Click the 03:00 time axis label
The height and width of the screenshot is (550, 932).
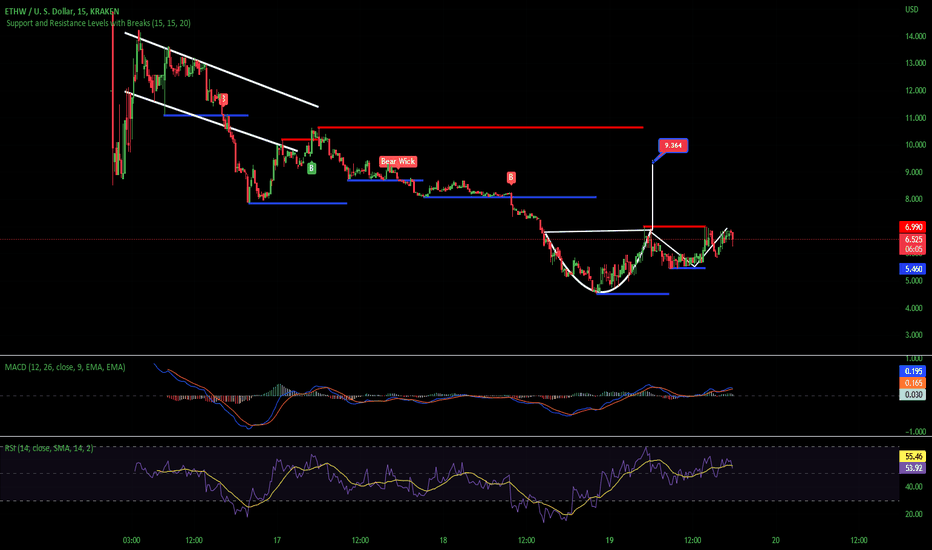click(131, 540)
